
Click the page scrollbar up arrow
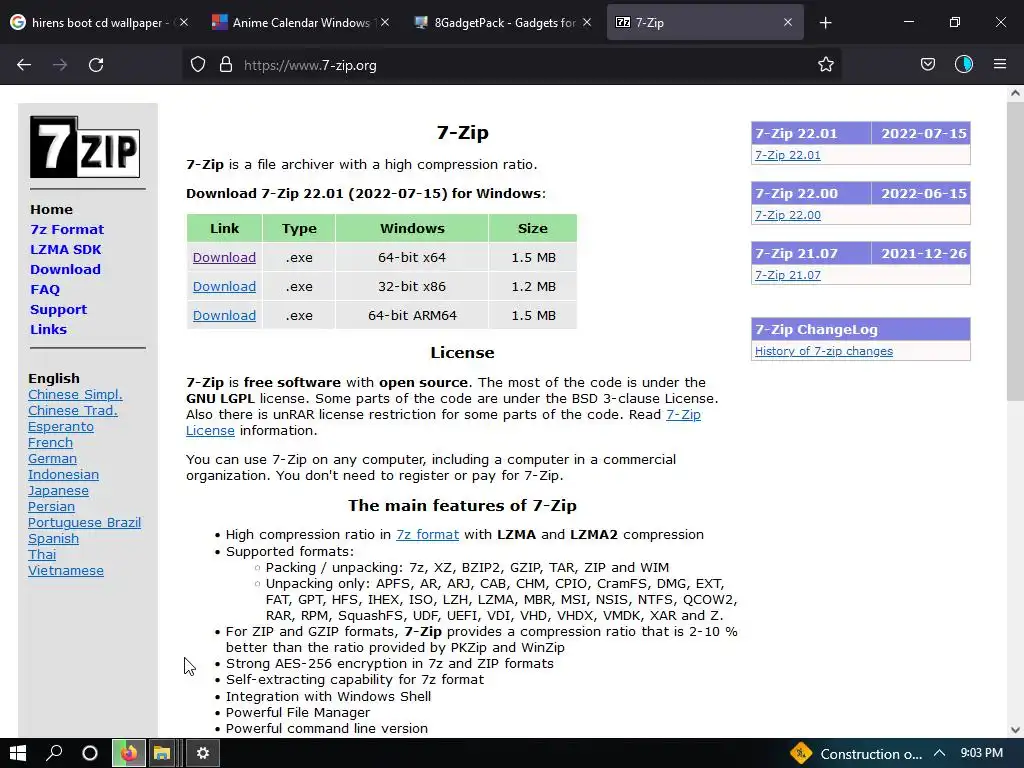(x=1015, y=93)
